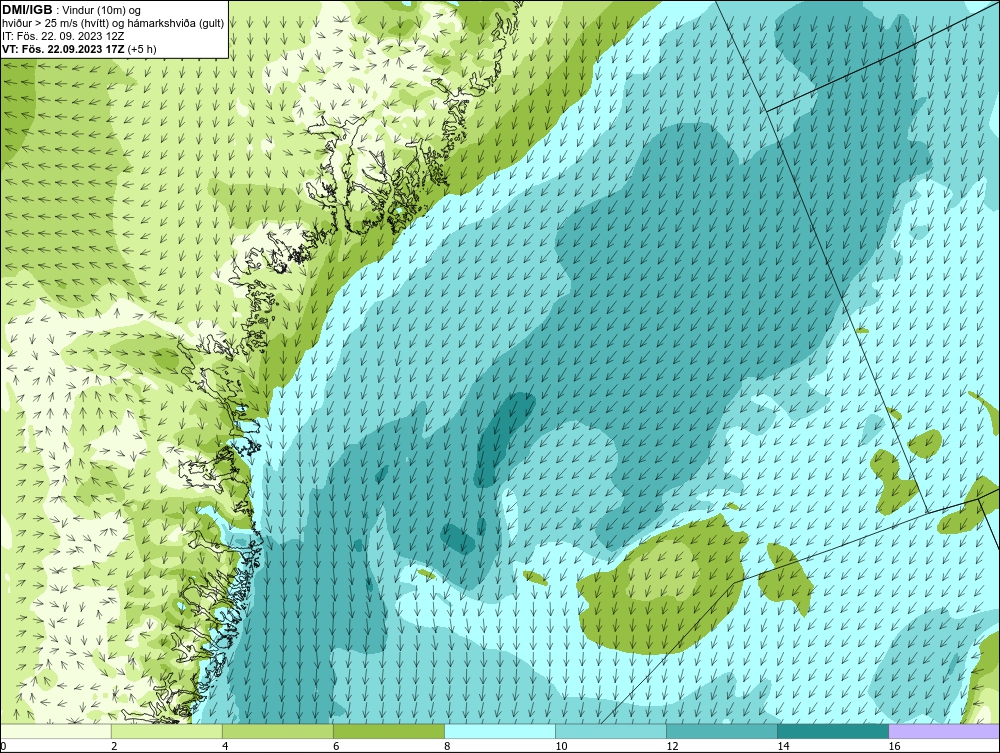Screen dimensions: 1000x753
Task: Click the legend value label 10
Action: pyautogui.click(x=561, y=747)
